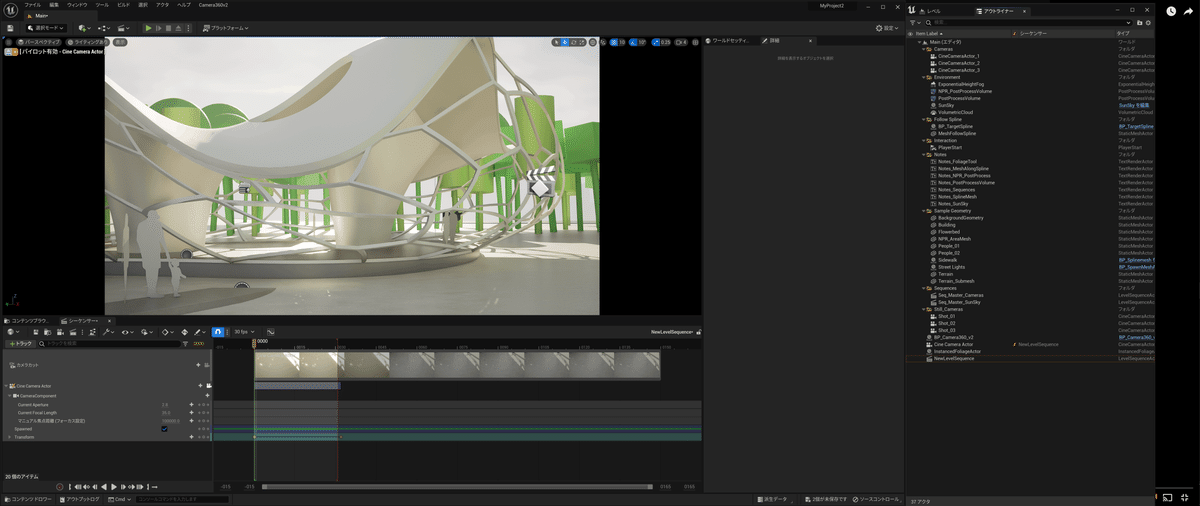This screenshot has width=1200, height=506.
Task: Click the console command input field
Action: coord(182,499)
